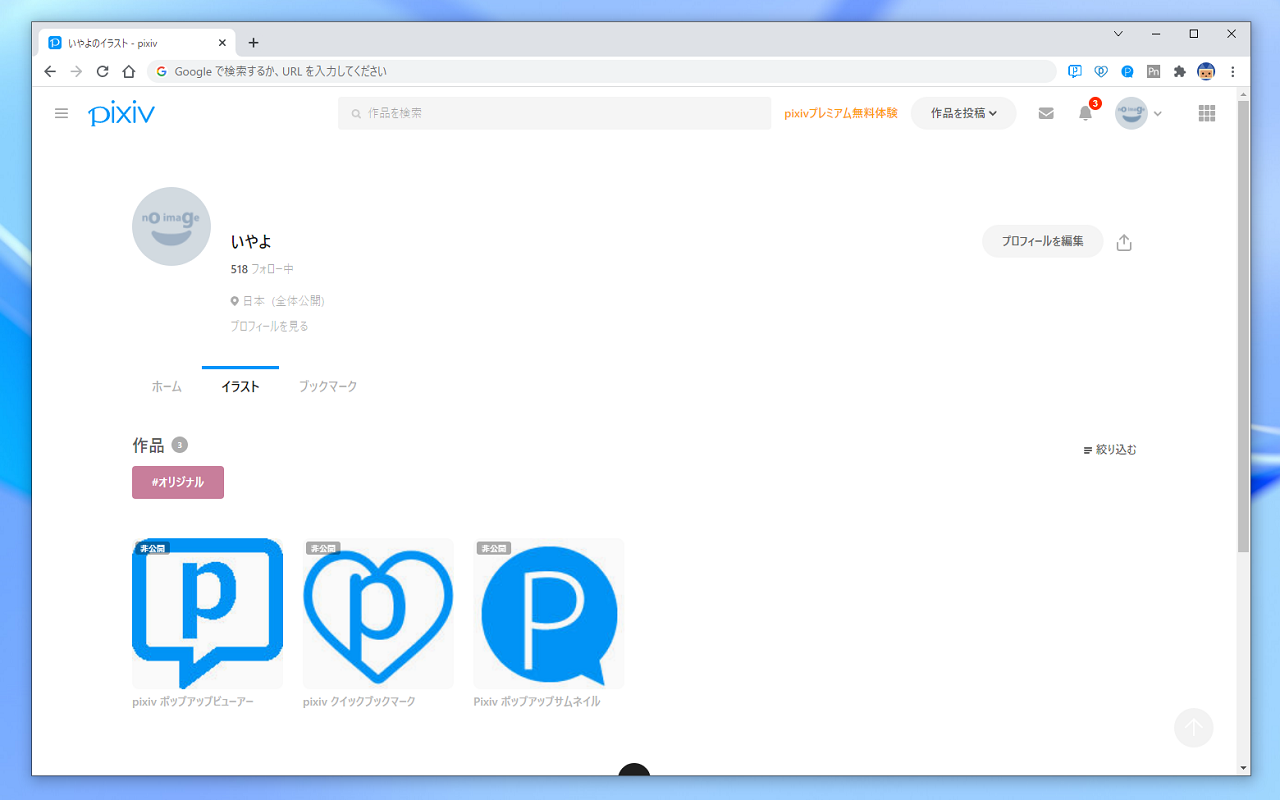
Task: Open pixiv Quick Bookmark heart extension icon
Action: tap(1101, 72)
